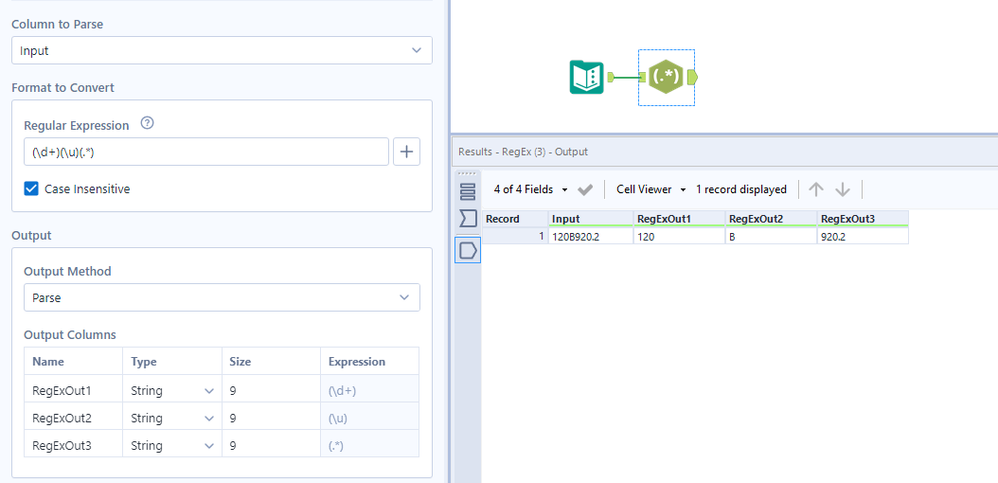This screenshot has width=998, height=483.
Task: Edit the Size value for RegExOut2
Action: [x=271, y=418]
